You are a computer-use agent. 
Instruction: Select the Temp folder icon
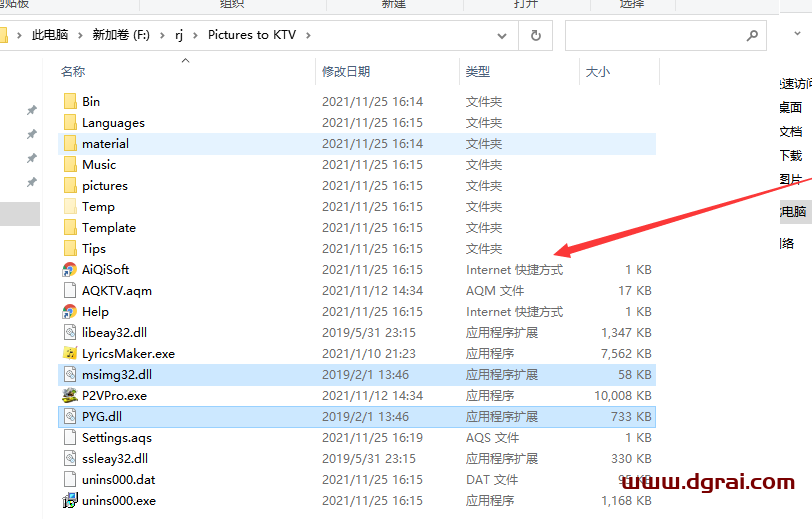click(70, 206)
